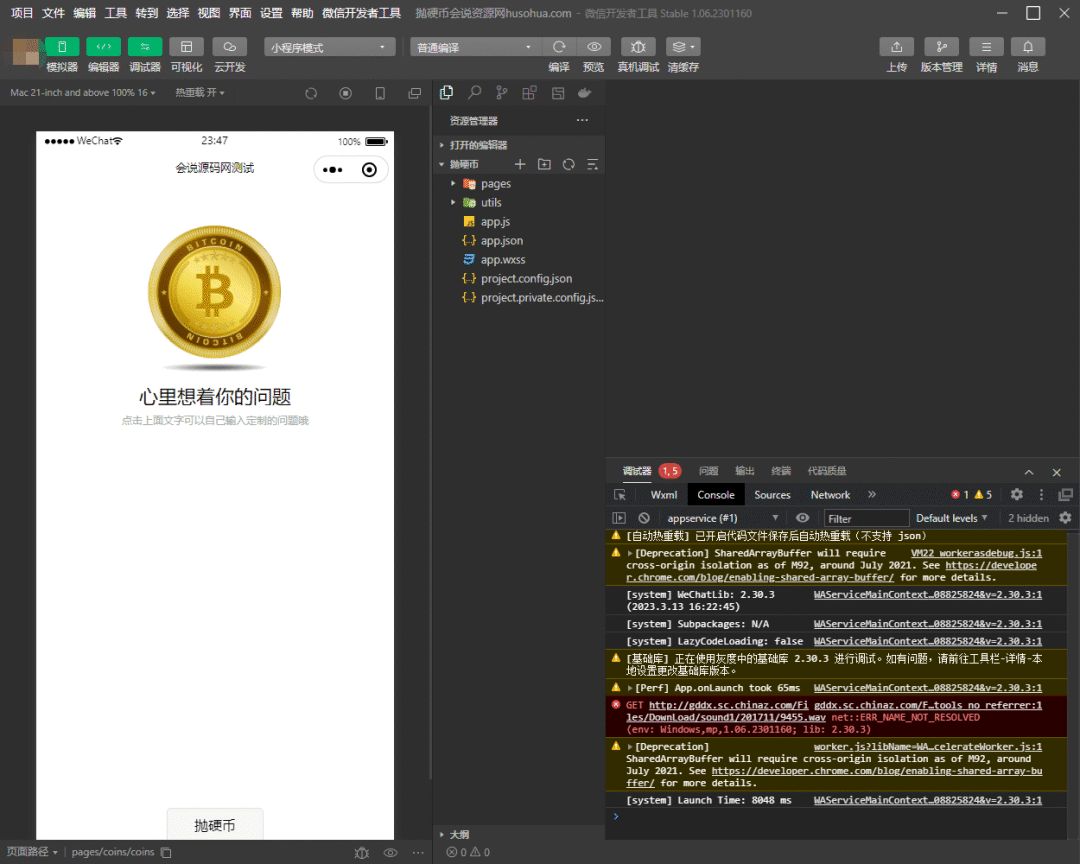Open the 文件 menu
This screenshot has width=1080, height=864.
tap(53, 13)
